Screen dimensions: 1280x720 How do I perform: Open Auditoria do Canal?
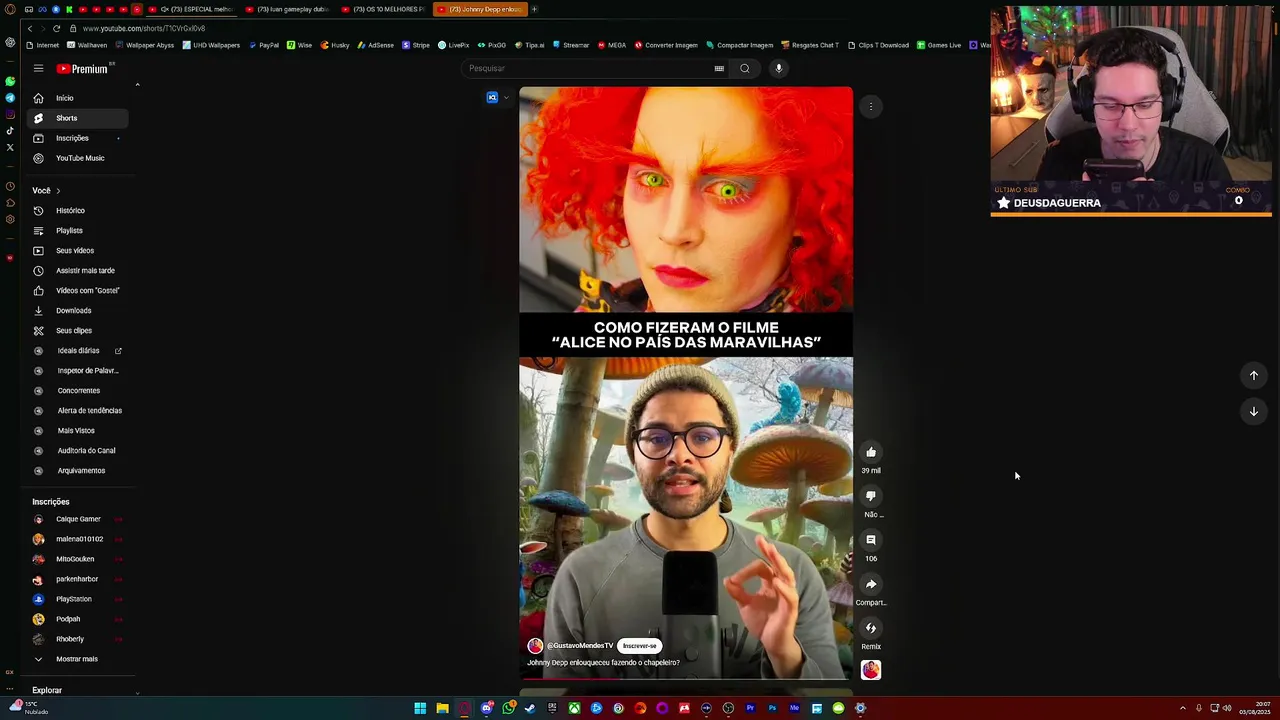click(x=78, y=451)
